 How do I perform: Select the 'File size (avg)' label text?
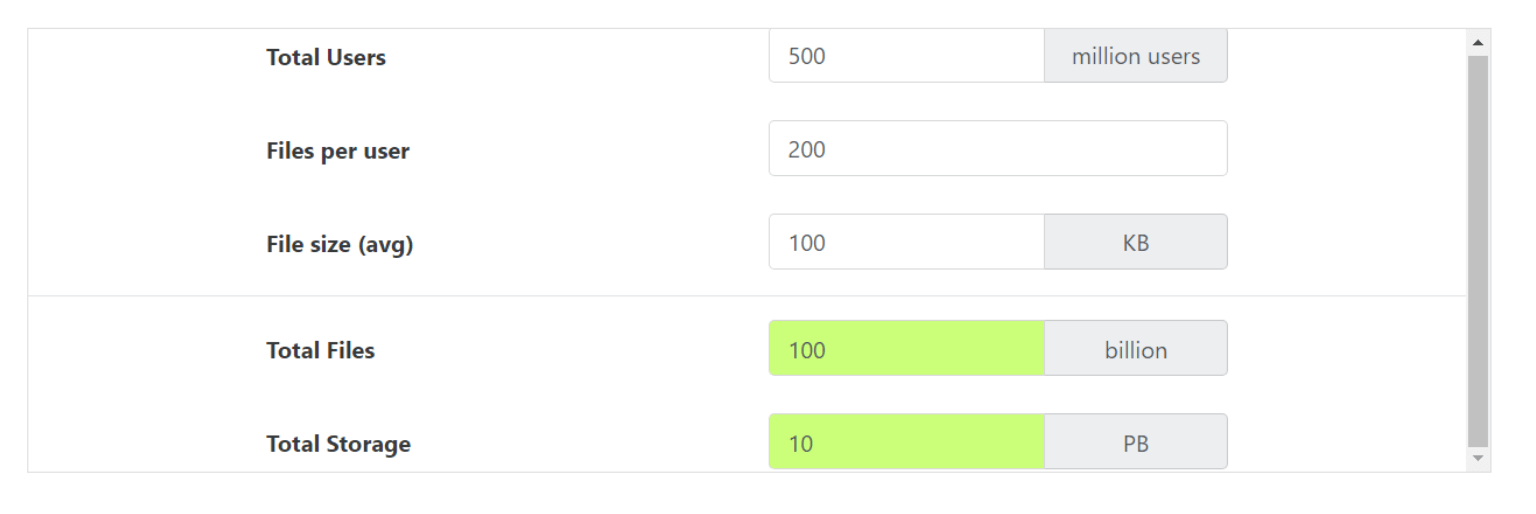point(340,243)
